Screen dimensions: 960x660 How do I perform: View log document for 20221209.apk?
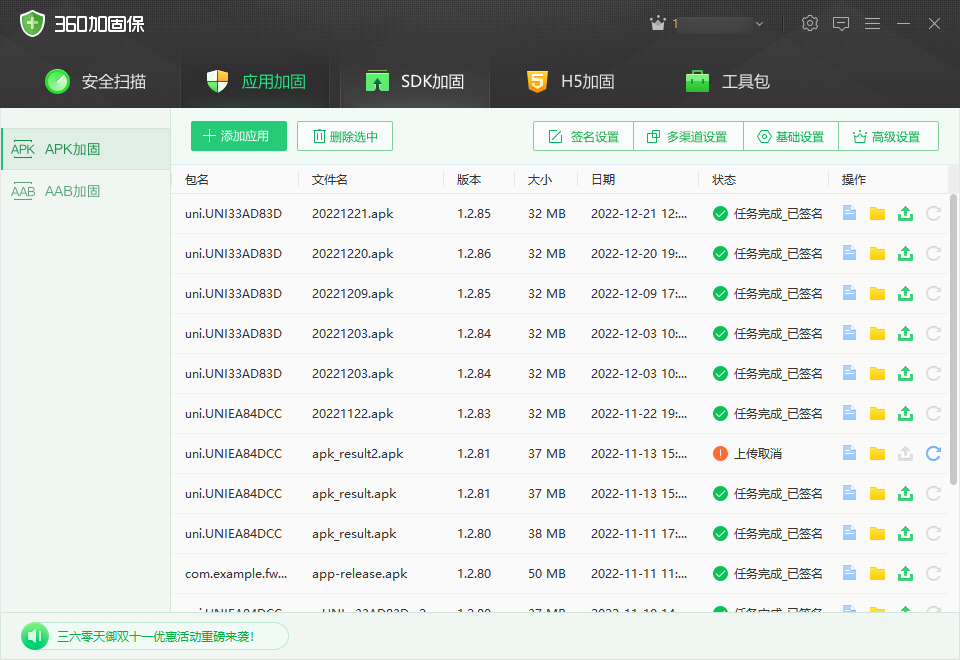849,293
